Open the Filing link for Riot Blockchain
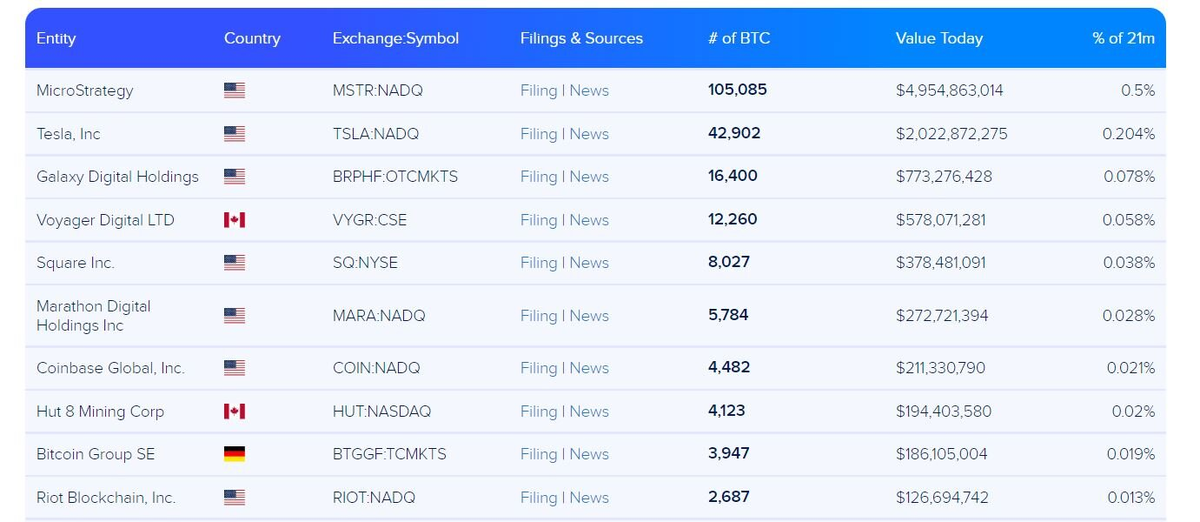This screenshot has width=1200, height=522. click(x=538, y=497)
